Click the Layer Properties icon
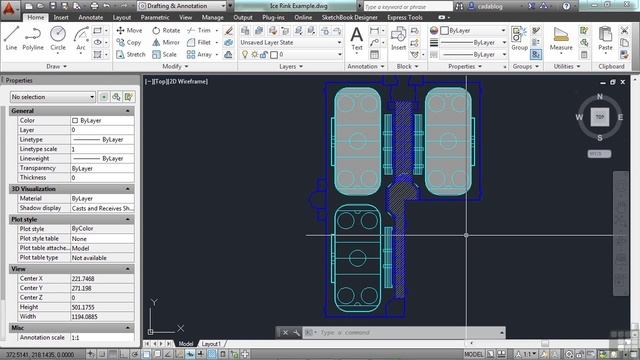Screen dimensions: 640x360 point(245,31)
